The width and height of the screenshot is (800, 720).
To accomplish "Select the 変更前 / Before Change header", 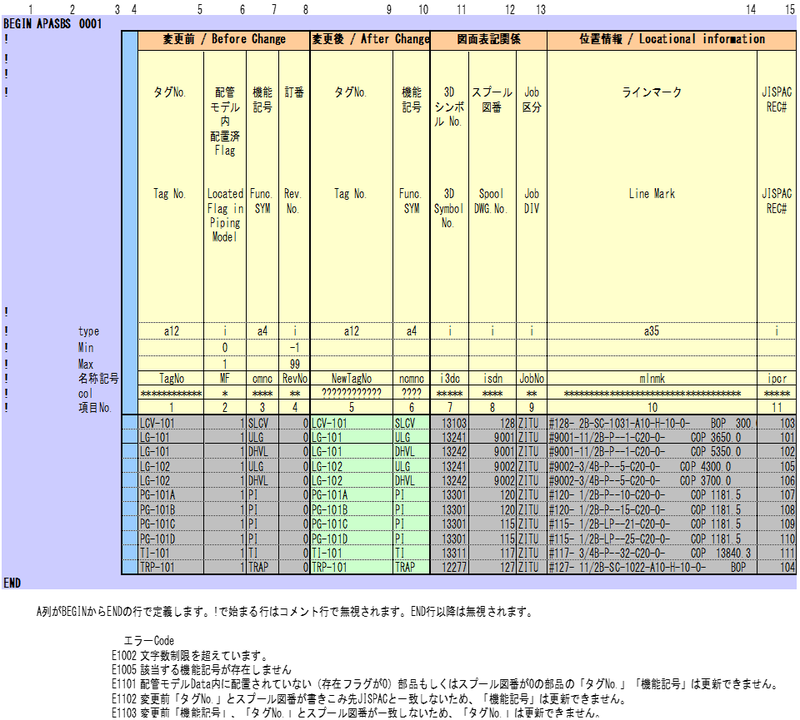I will (225, 39).
